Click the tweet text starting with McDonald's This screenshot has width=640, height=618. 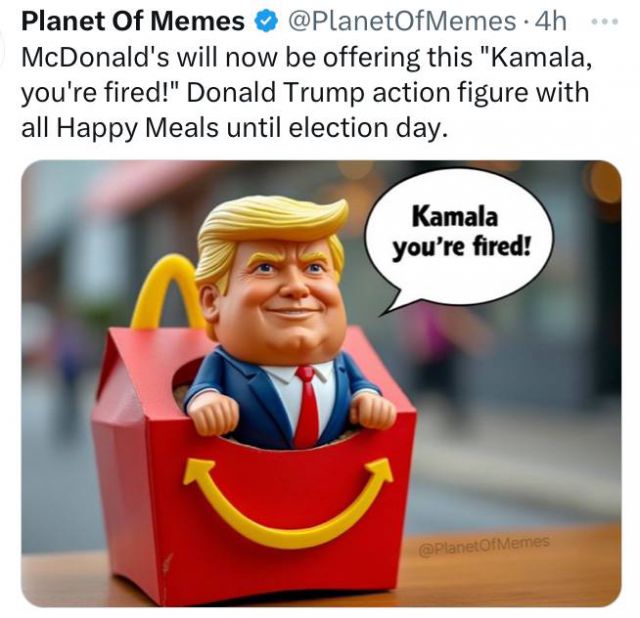(306, 92)
